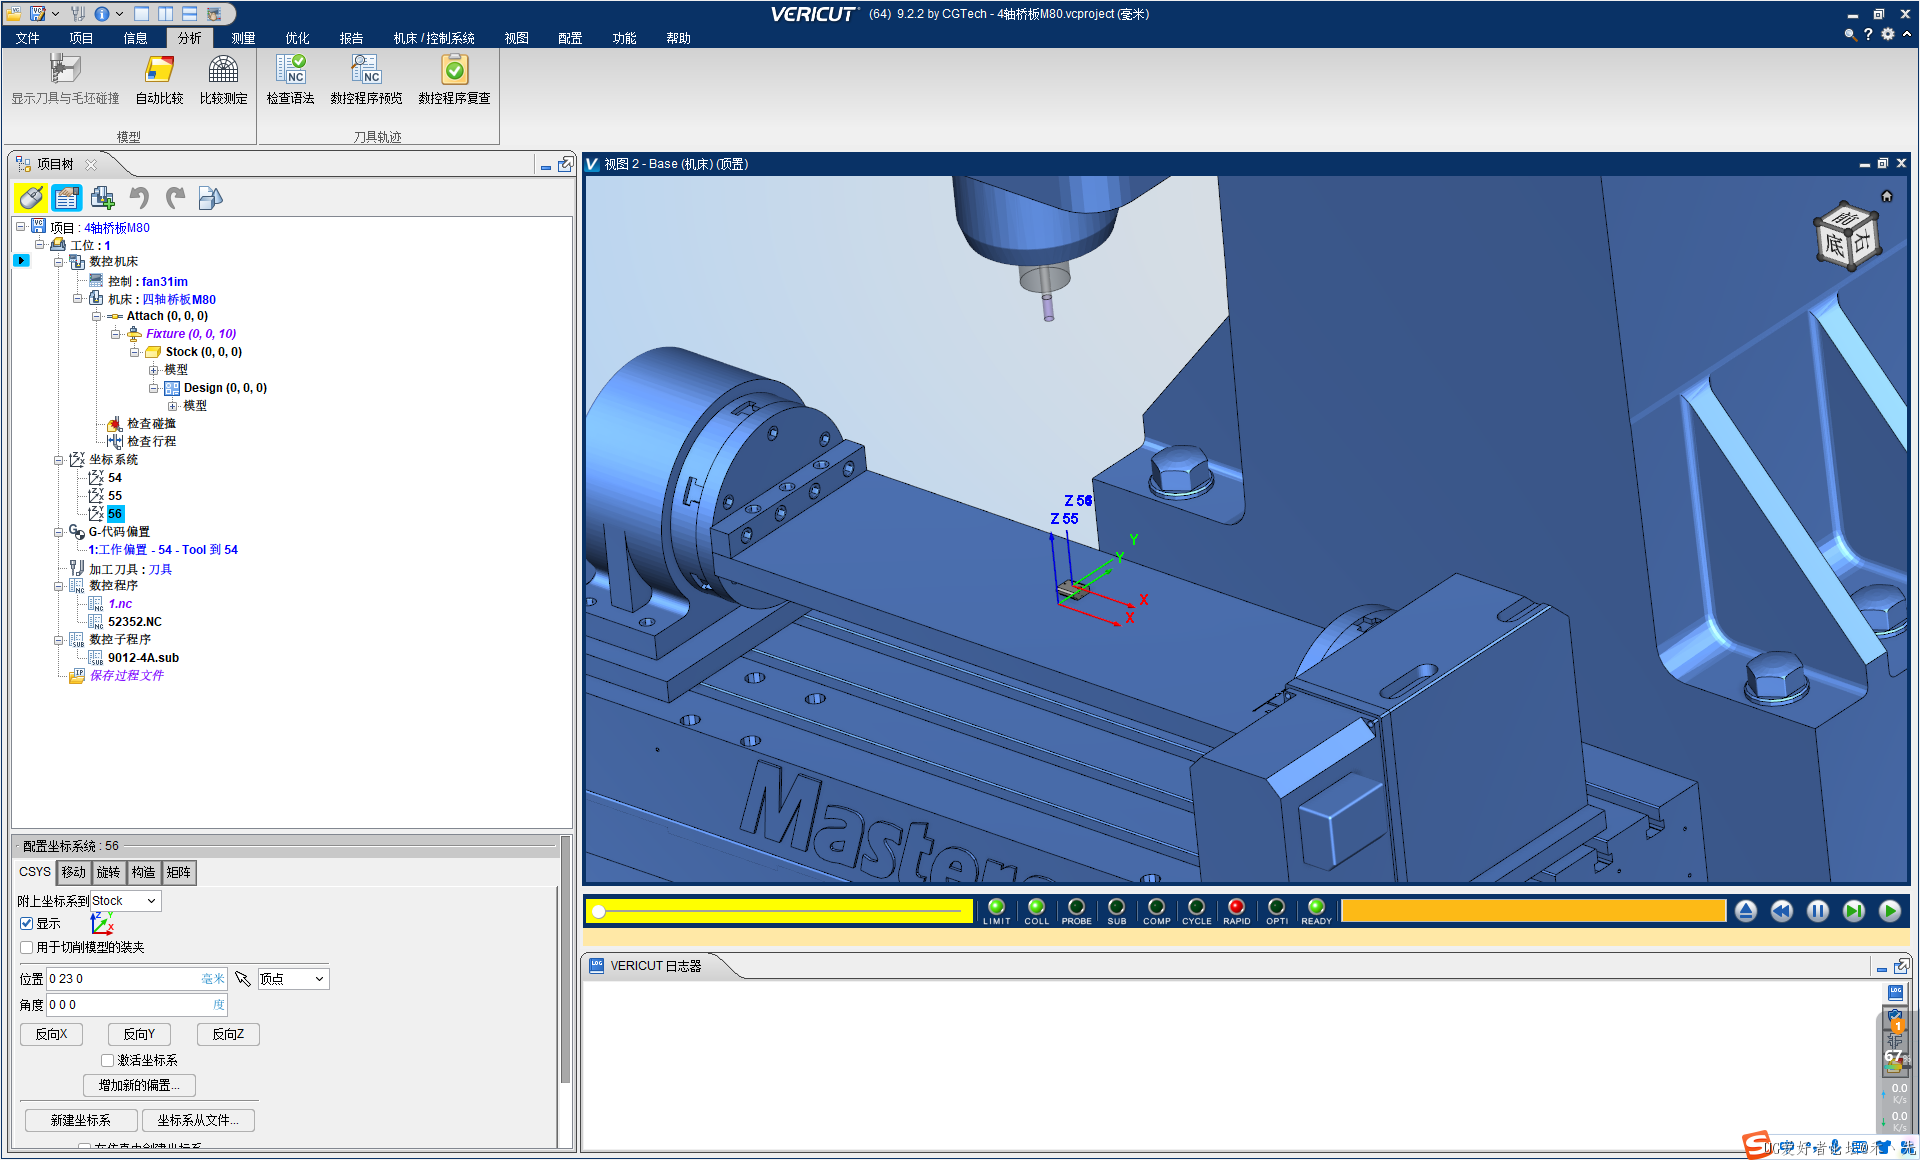The width and height of the screenshot is (1920, 1160).
Task: Toggle configure panel icon in project tree toolbar
Action: (x=67, y=198)
